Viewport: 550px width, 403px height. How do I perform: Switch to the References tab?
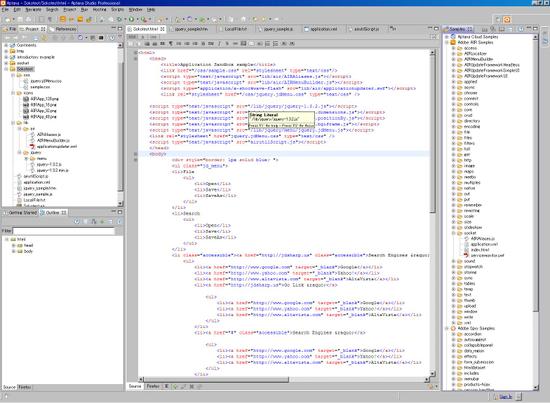pos(63,29)
